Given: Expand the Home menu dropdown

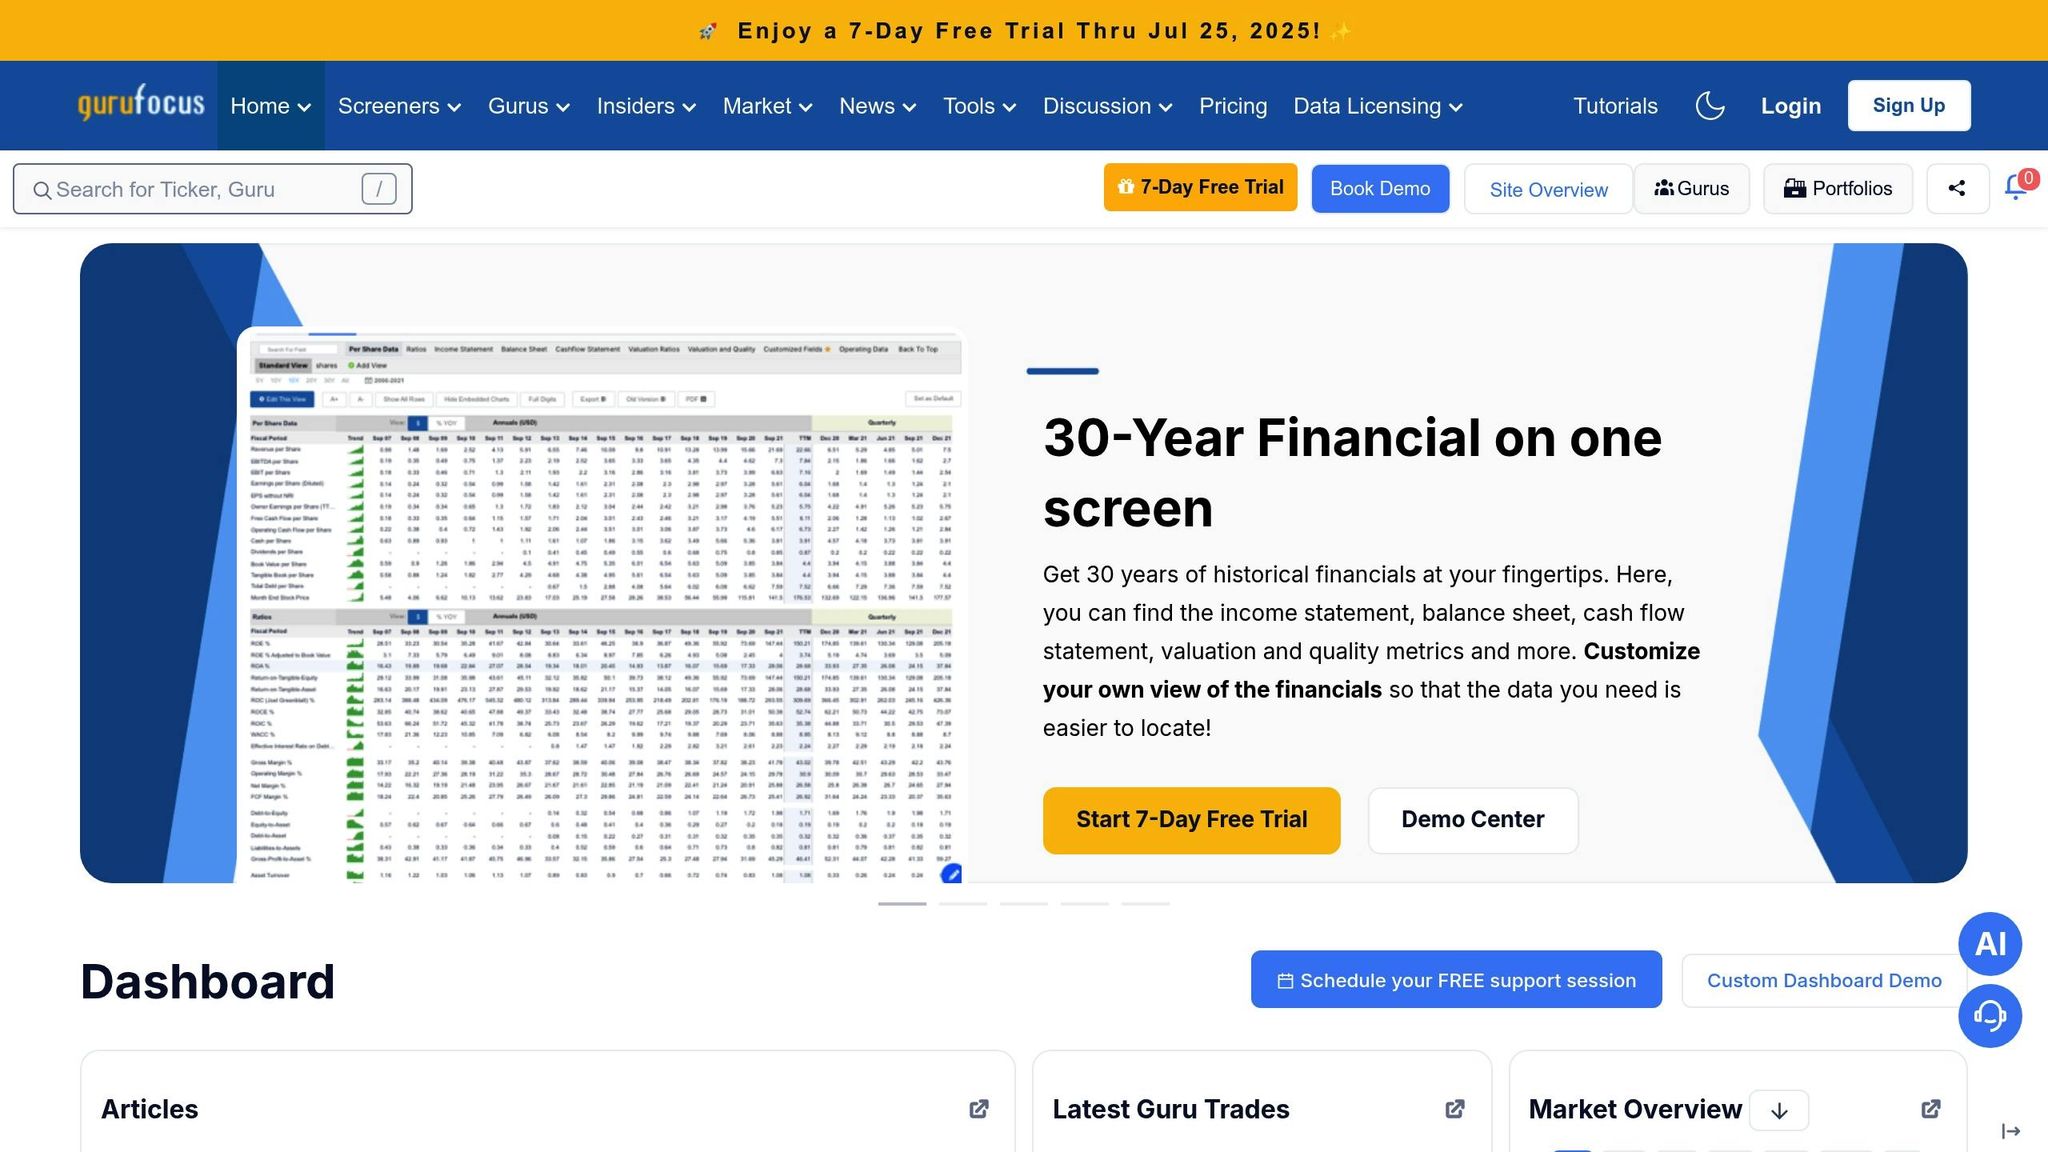Looking at the screenshot, I should pos(270,106).
